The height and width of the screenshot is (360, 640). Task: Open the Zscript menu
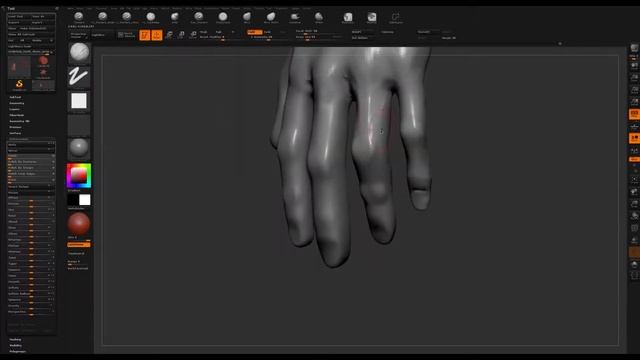(x=307, y=8)
